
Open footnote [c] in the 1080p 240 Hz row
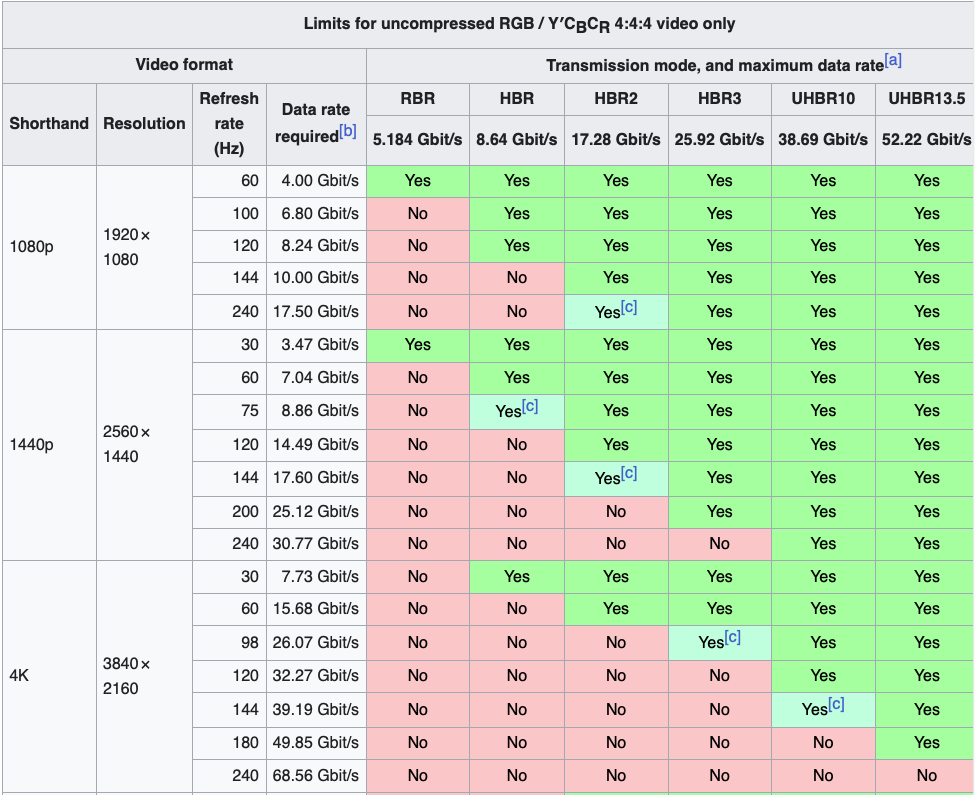click(x=629, y=307)
